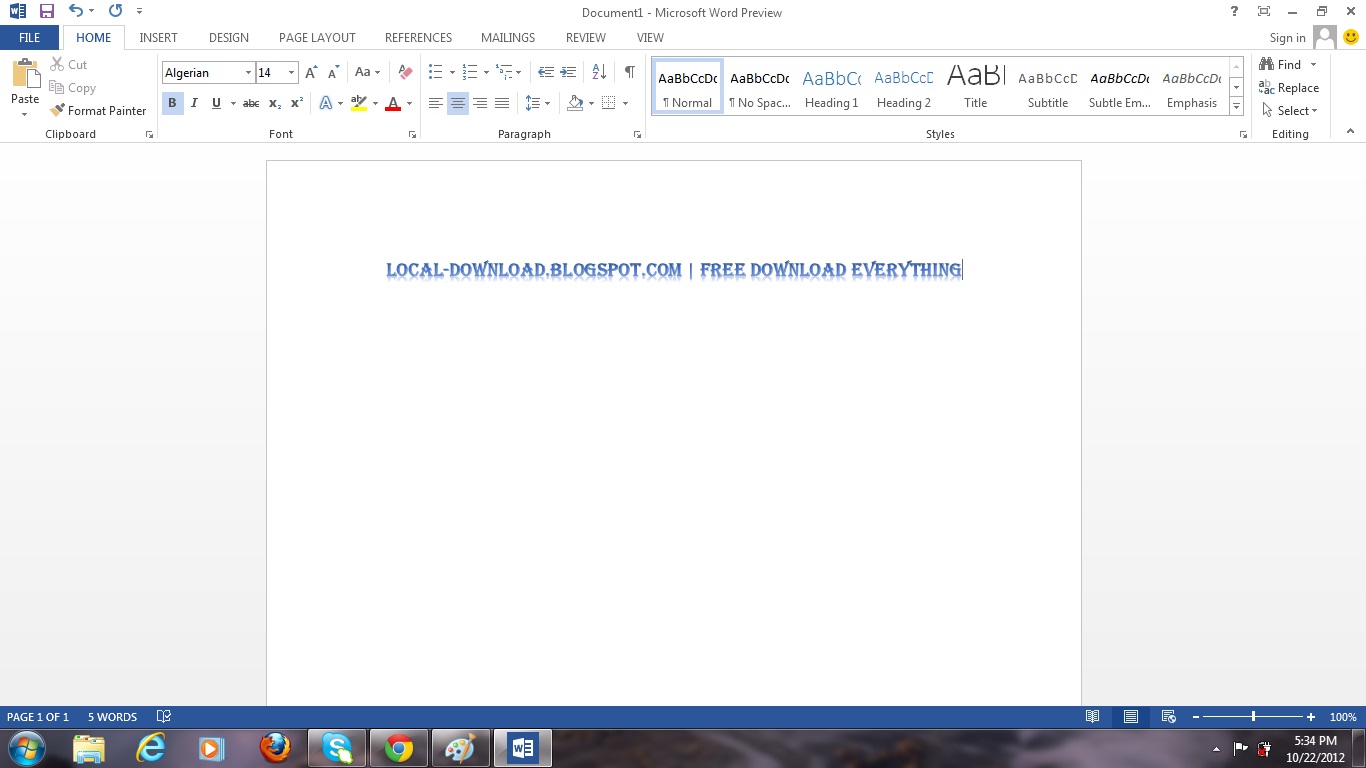Image resolution: width=1366 pixels, height=768 pixels.
Task: Expand the bullet library dropdown arrow
Action: (x=452, y=72)
